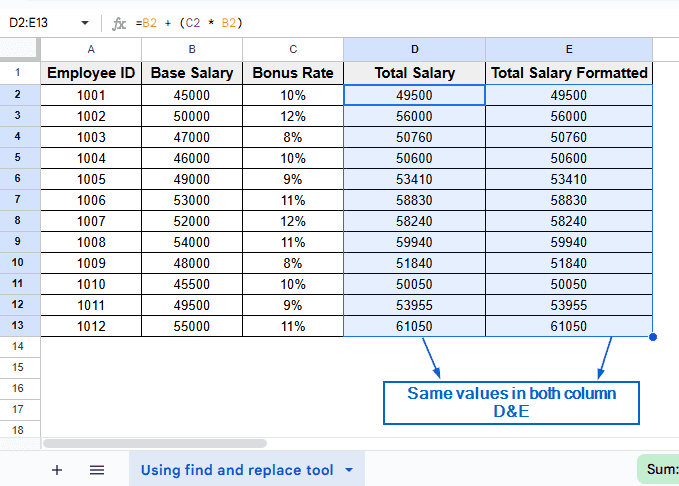Viewport: 679px width, 486px height.
Task: Select row 16 header
Action: point(18,389)
